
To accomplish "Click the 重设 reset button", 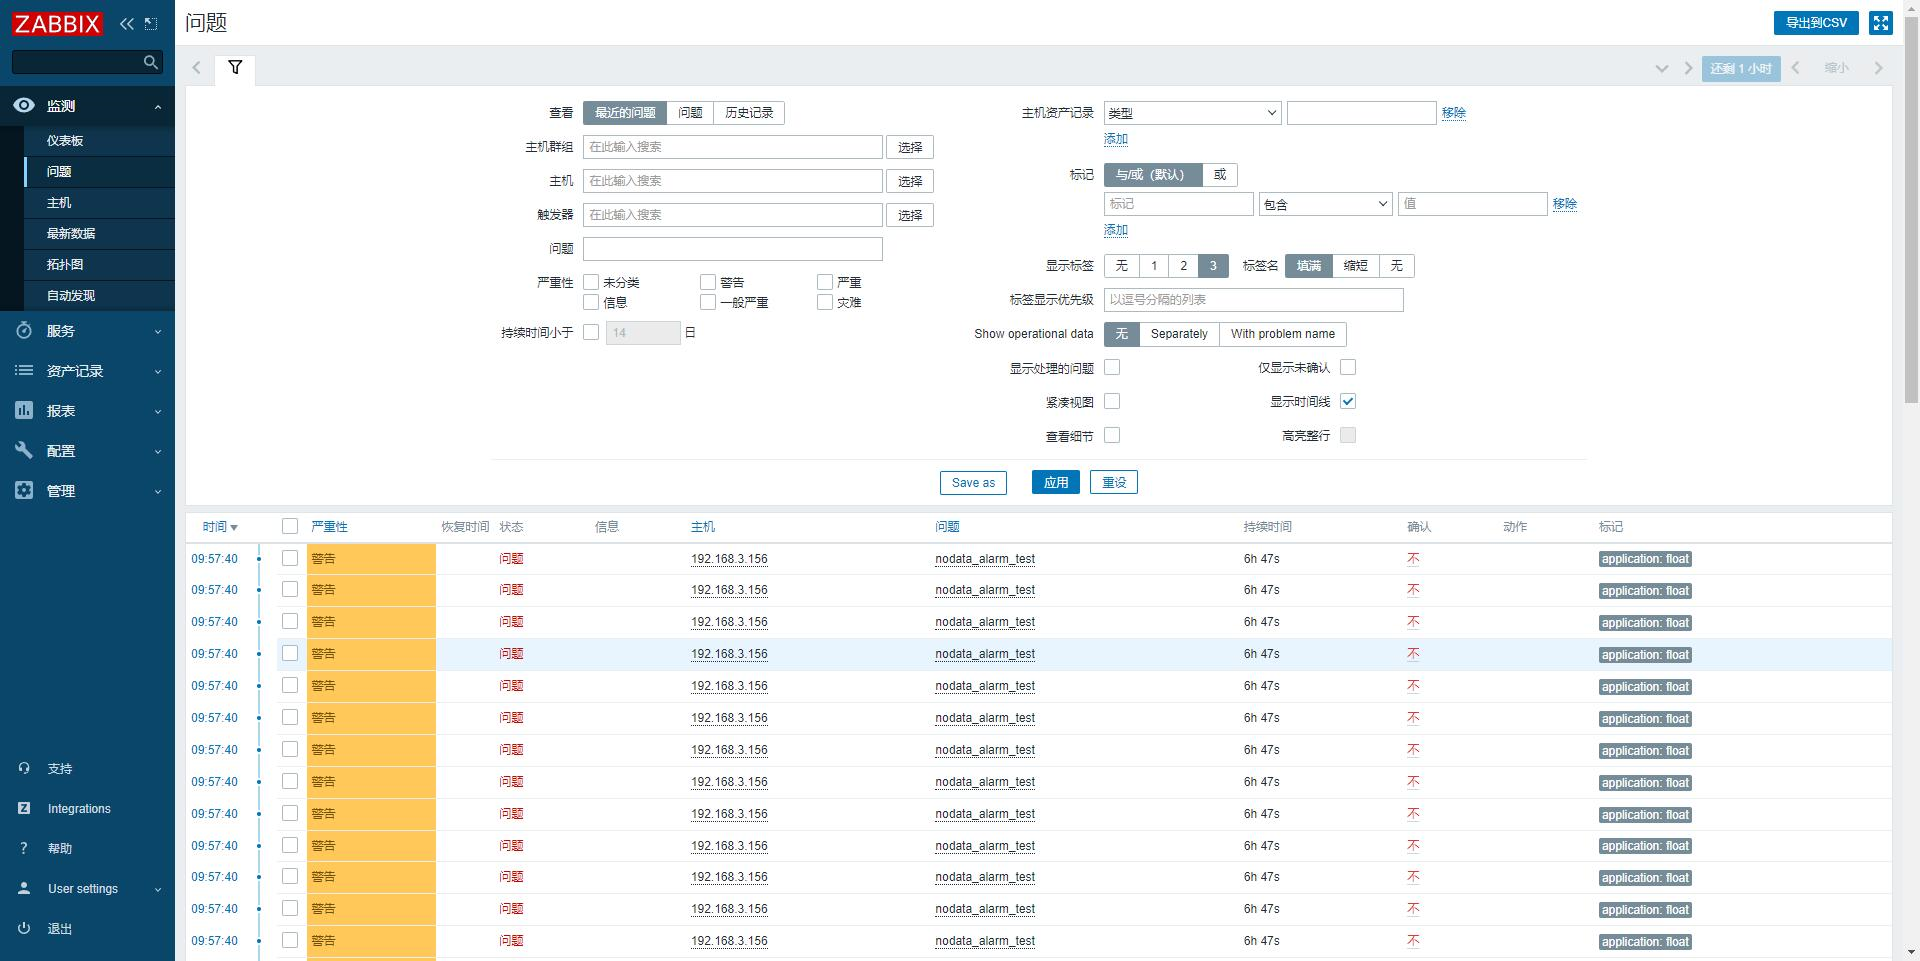I will coord(1114,482).
